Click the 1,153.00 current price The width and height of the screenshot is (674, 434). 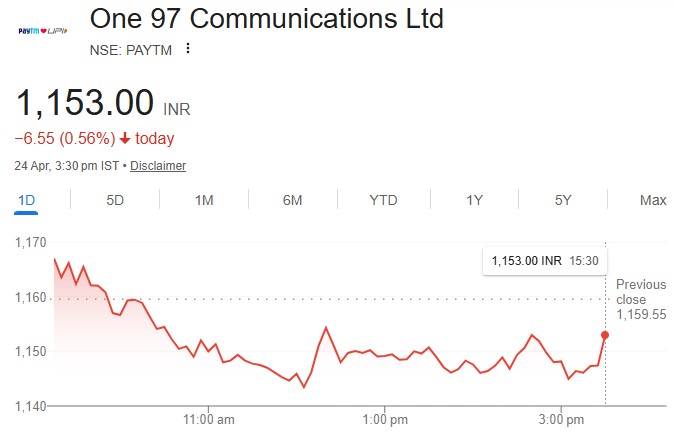click(x=85, y=103)
